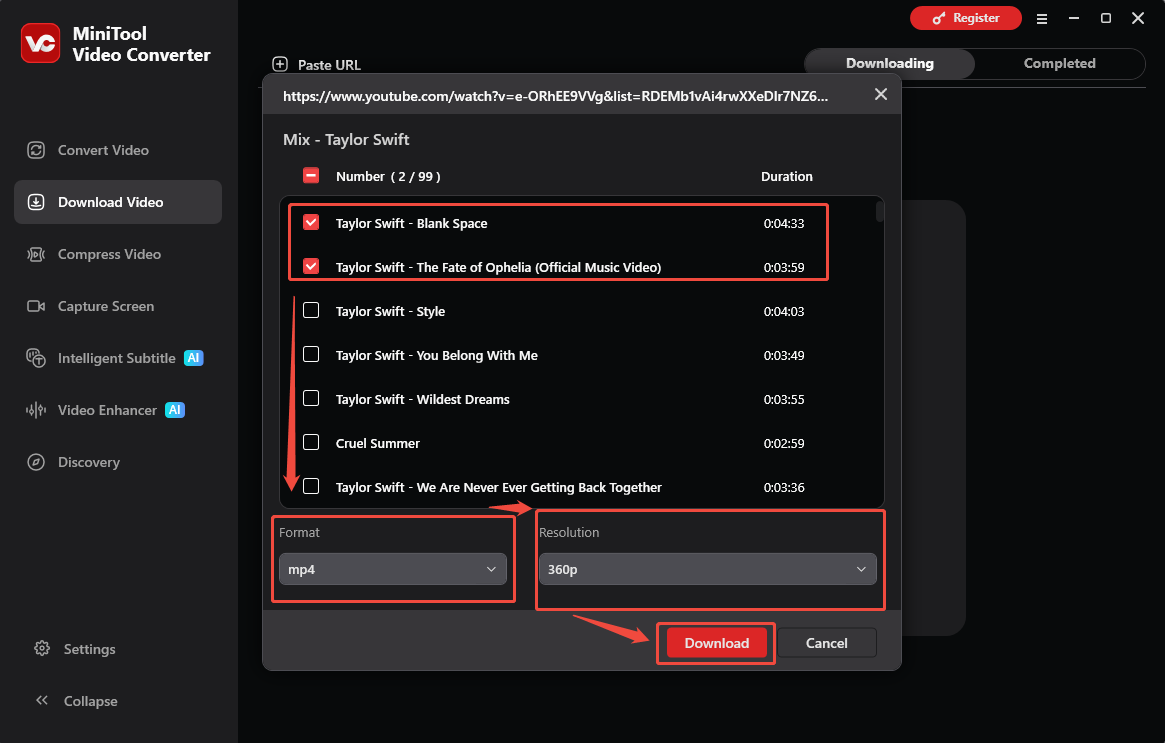Click the AI badge beside Intelligent Subtitle
The height and width of the screenshot is (743, 1165).
pyautogui.click(x=193, y=358)
